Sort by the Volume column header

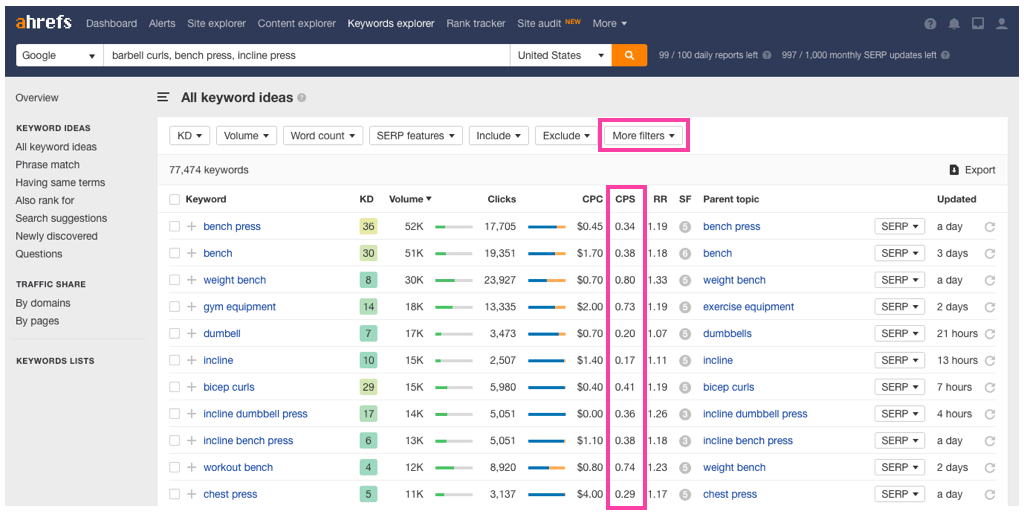click(410, 199)
